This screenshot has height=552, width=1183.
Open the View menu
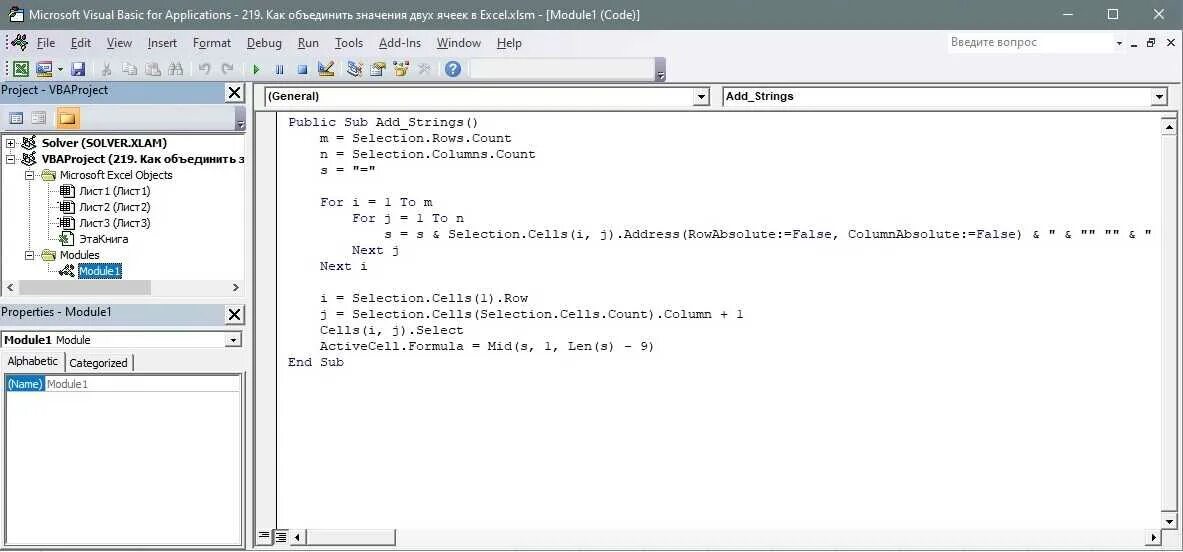pyautogui.click(x=119, y=43)
